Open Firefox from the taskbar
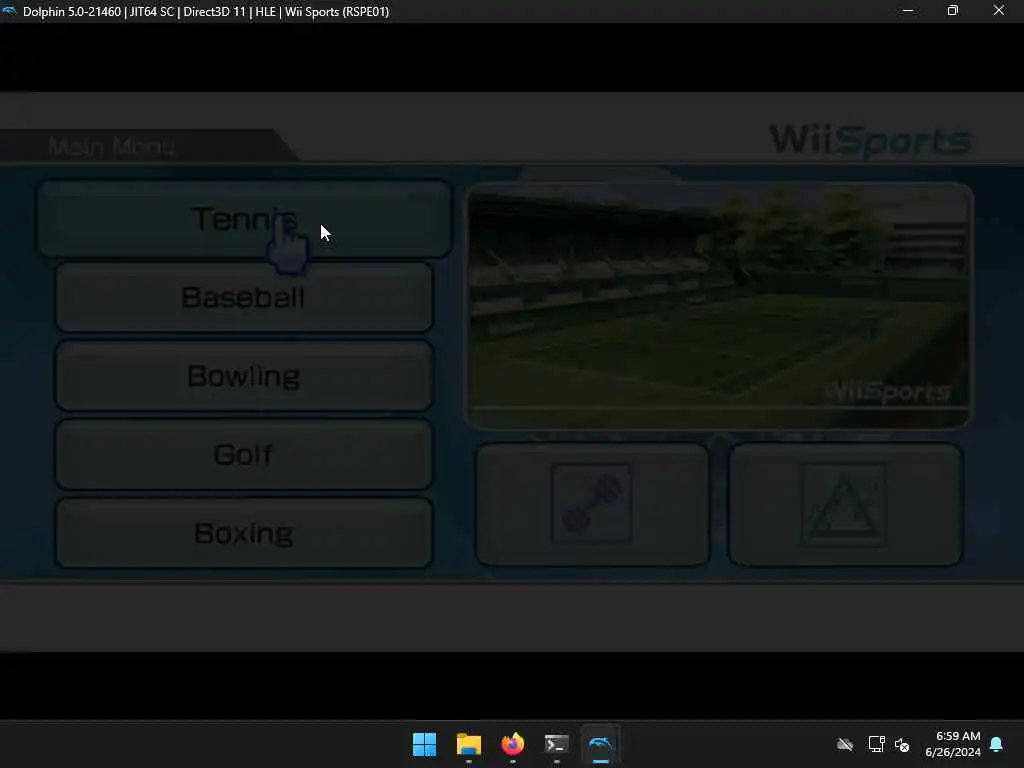 tap(513, 744)
